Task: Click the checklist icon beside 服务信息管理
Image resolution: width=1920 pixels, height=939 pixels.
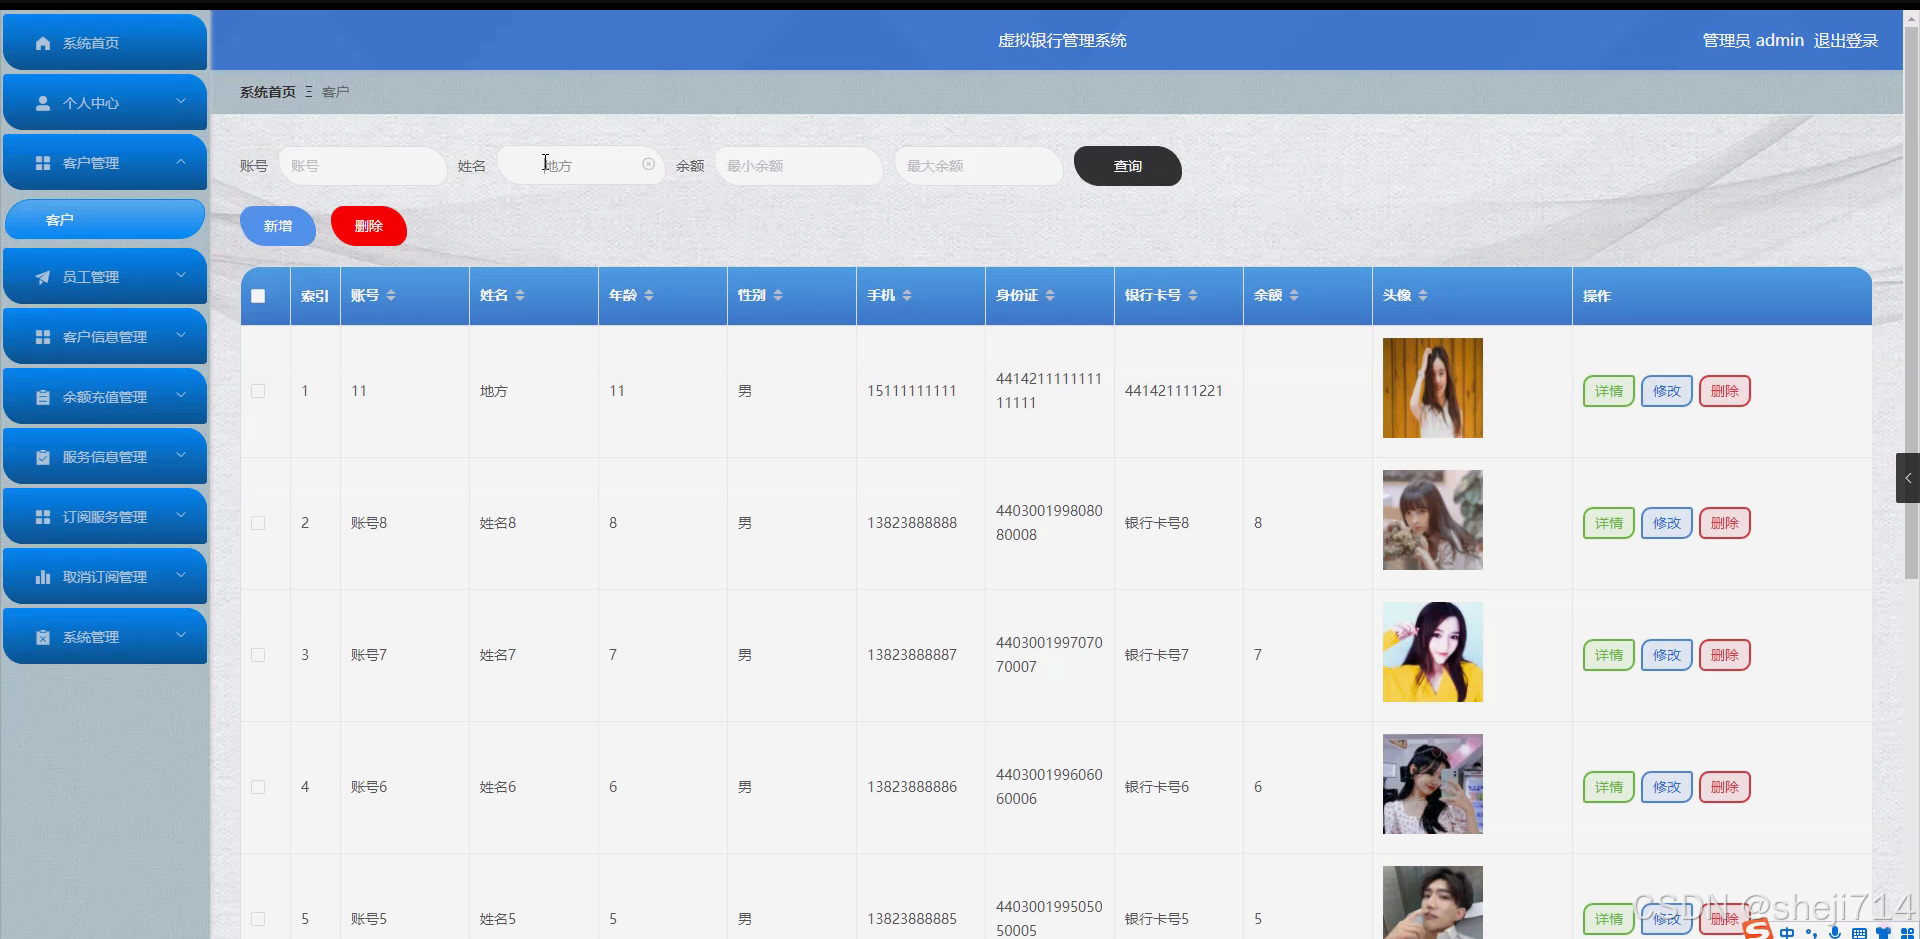Action: click(43, 457)
